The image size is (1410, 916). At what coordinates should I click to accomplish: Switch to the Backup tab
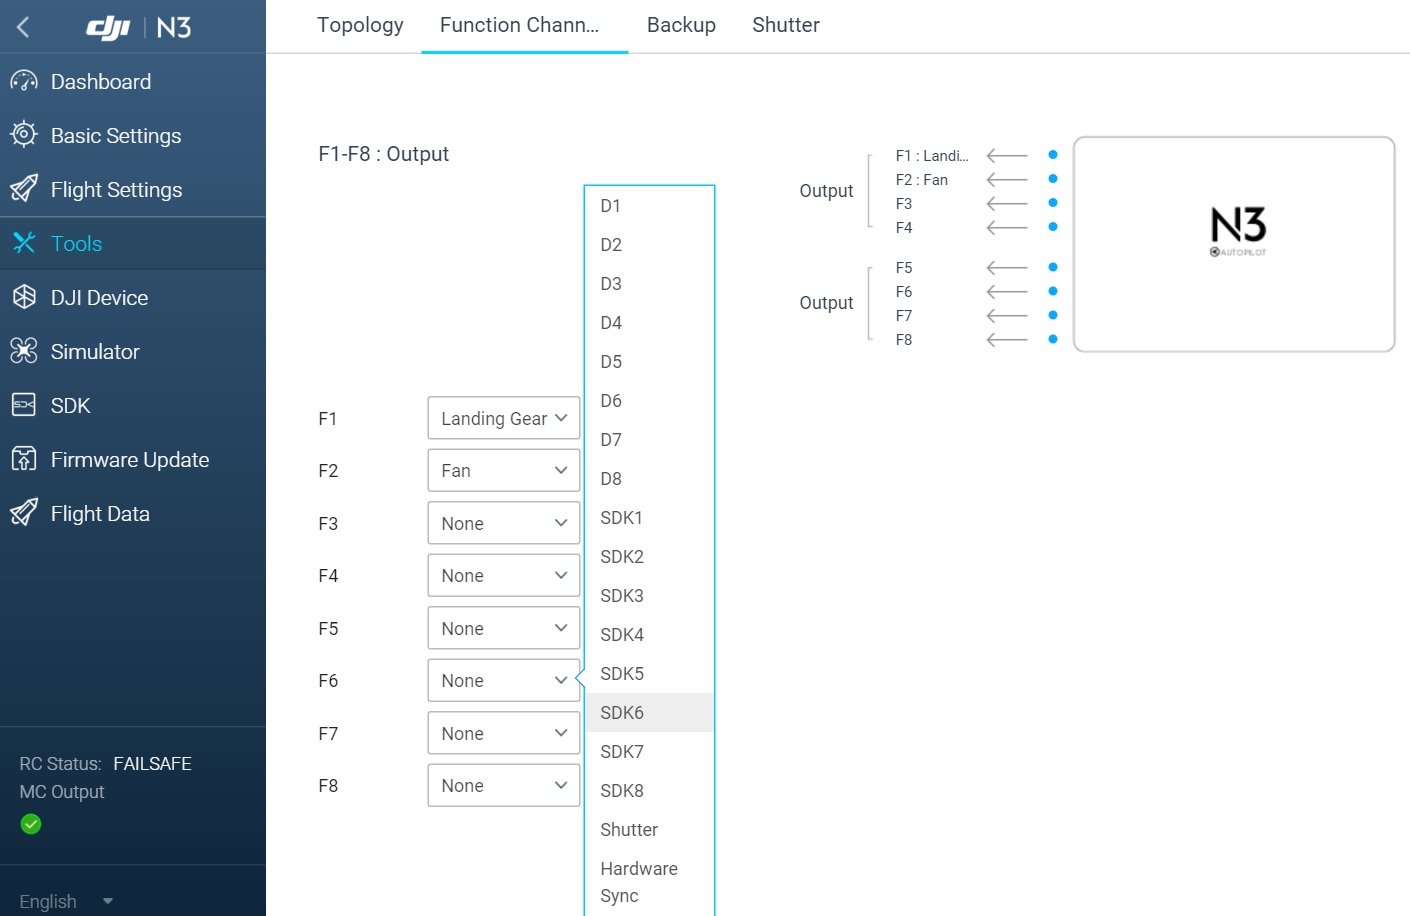(x=681, y=25)
